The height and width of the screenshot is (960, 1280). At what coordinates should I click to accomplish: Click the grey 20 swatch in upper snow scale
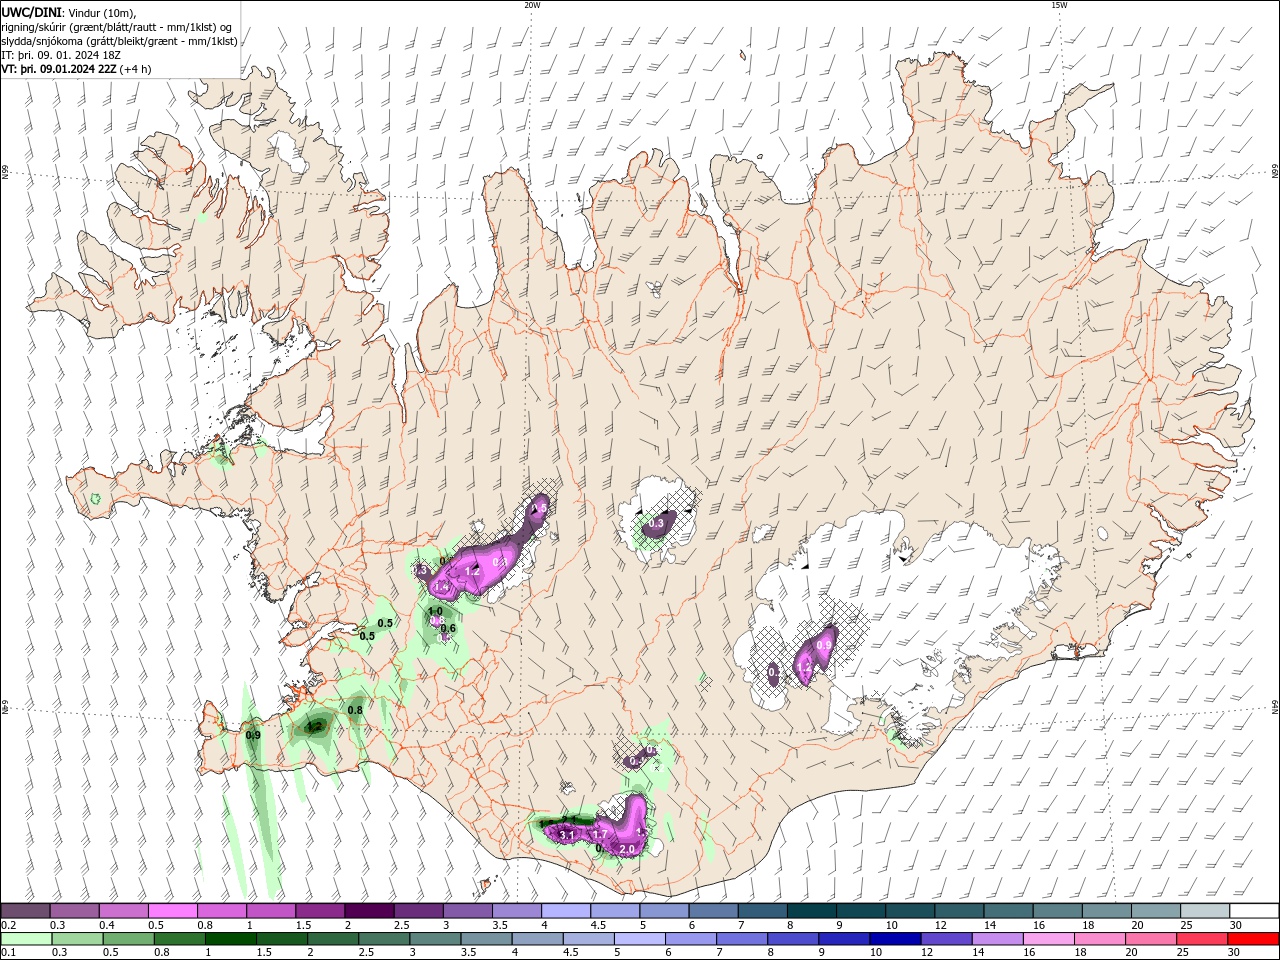tap(1156, 911)
